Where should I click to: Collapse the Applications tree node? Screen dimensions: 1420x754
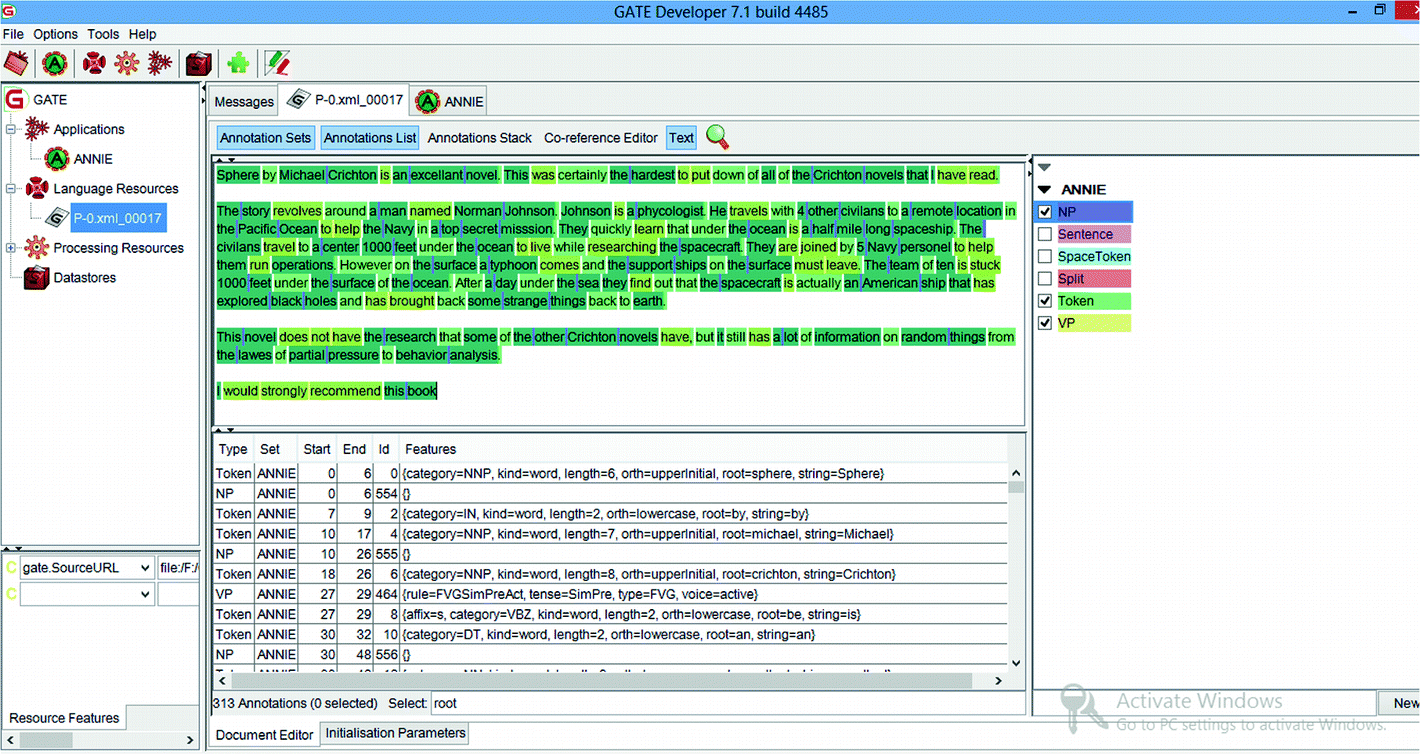coord(12,129)
